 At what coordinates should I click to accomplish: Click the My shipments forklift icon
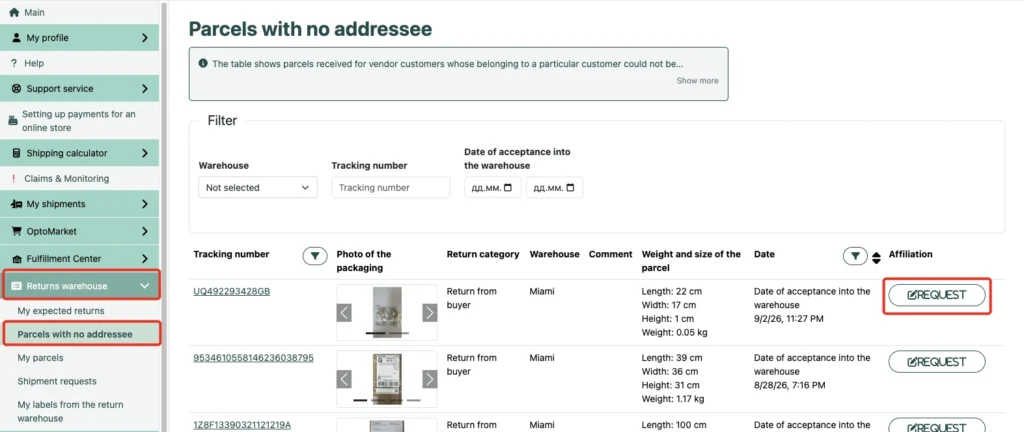click(16, 204)
